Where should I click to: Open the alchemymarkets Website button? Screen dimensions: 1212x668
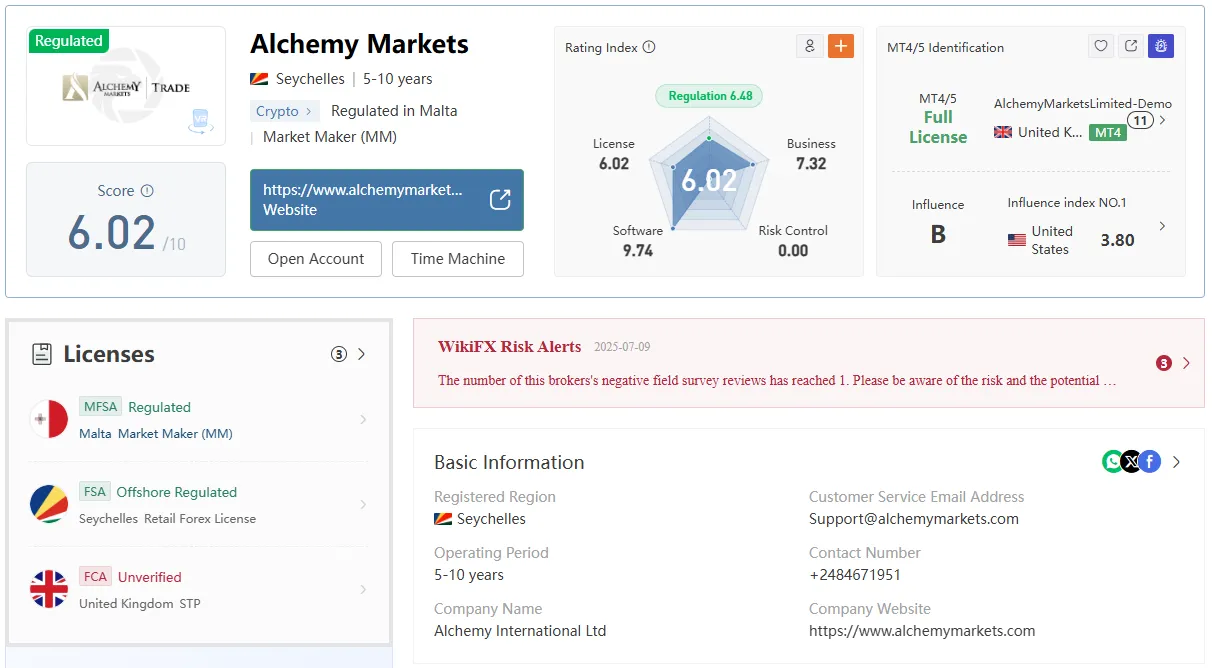(x=387, y=200)
